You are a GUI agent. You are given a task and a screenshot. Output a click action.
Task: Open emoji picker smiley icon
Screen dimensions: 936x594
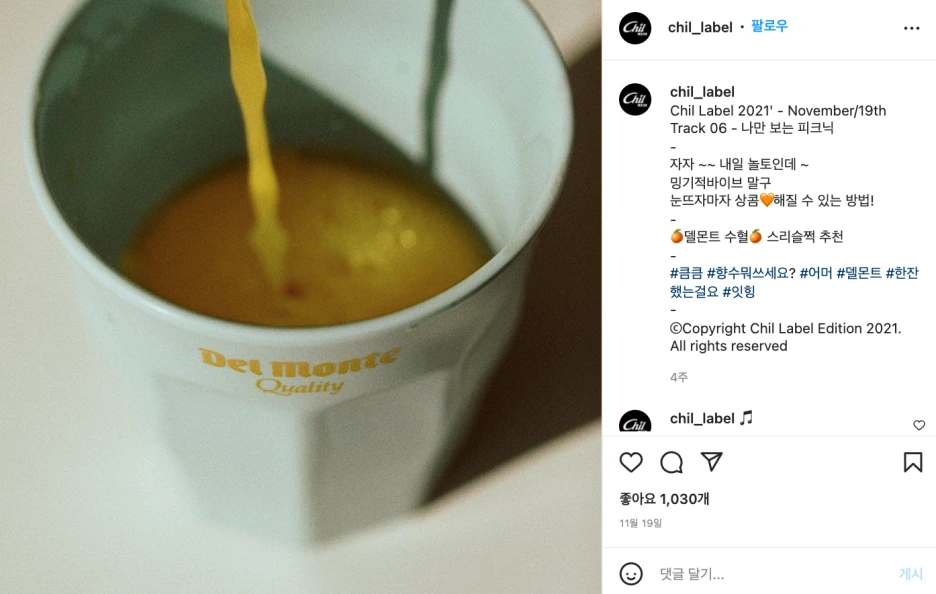coord(631,574)
